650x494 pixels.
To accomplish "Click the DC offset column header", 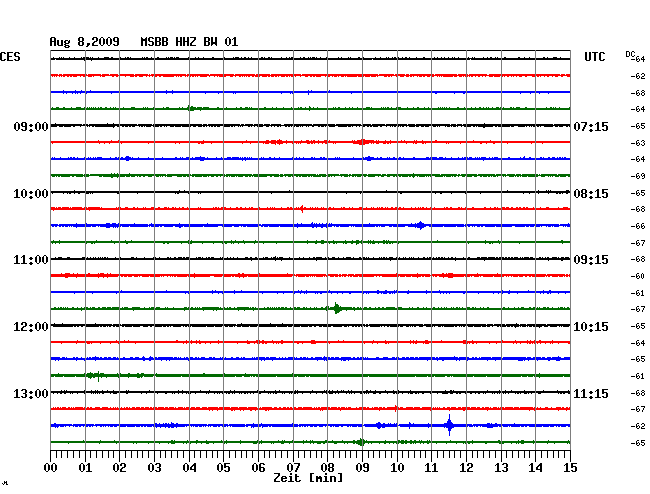I will (x=630, y=53).
